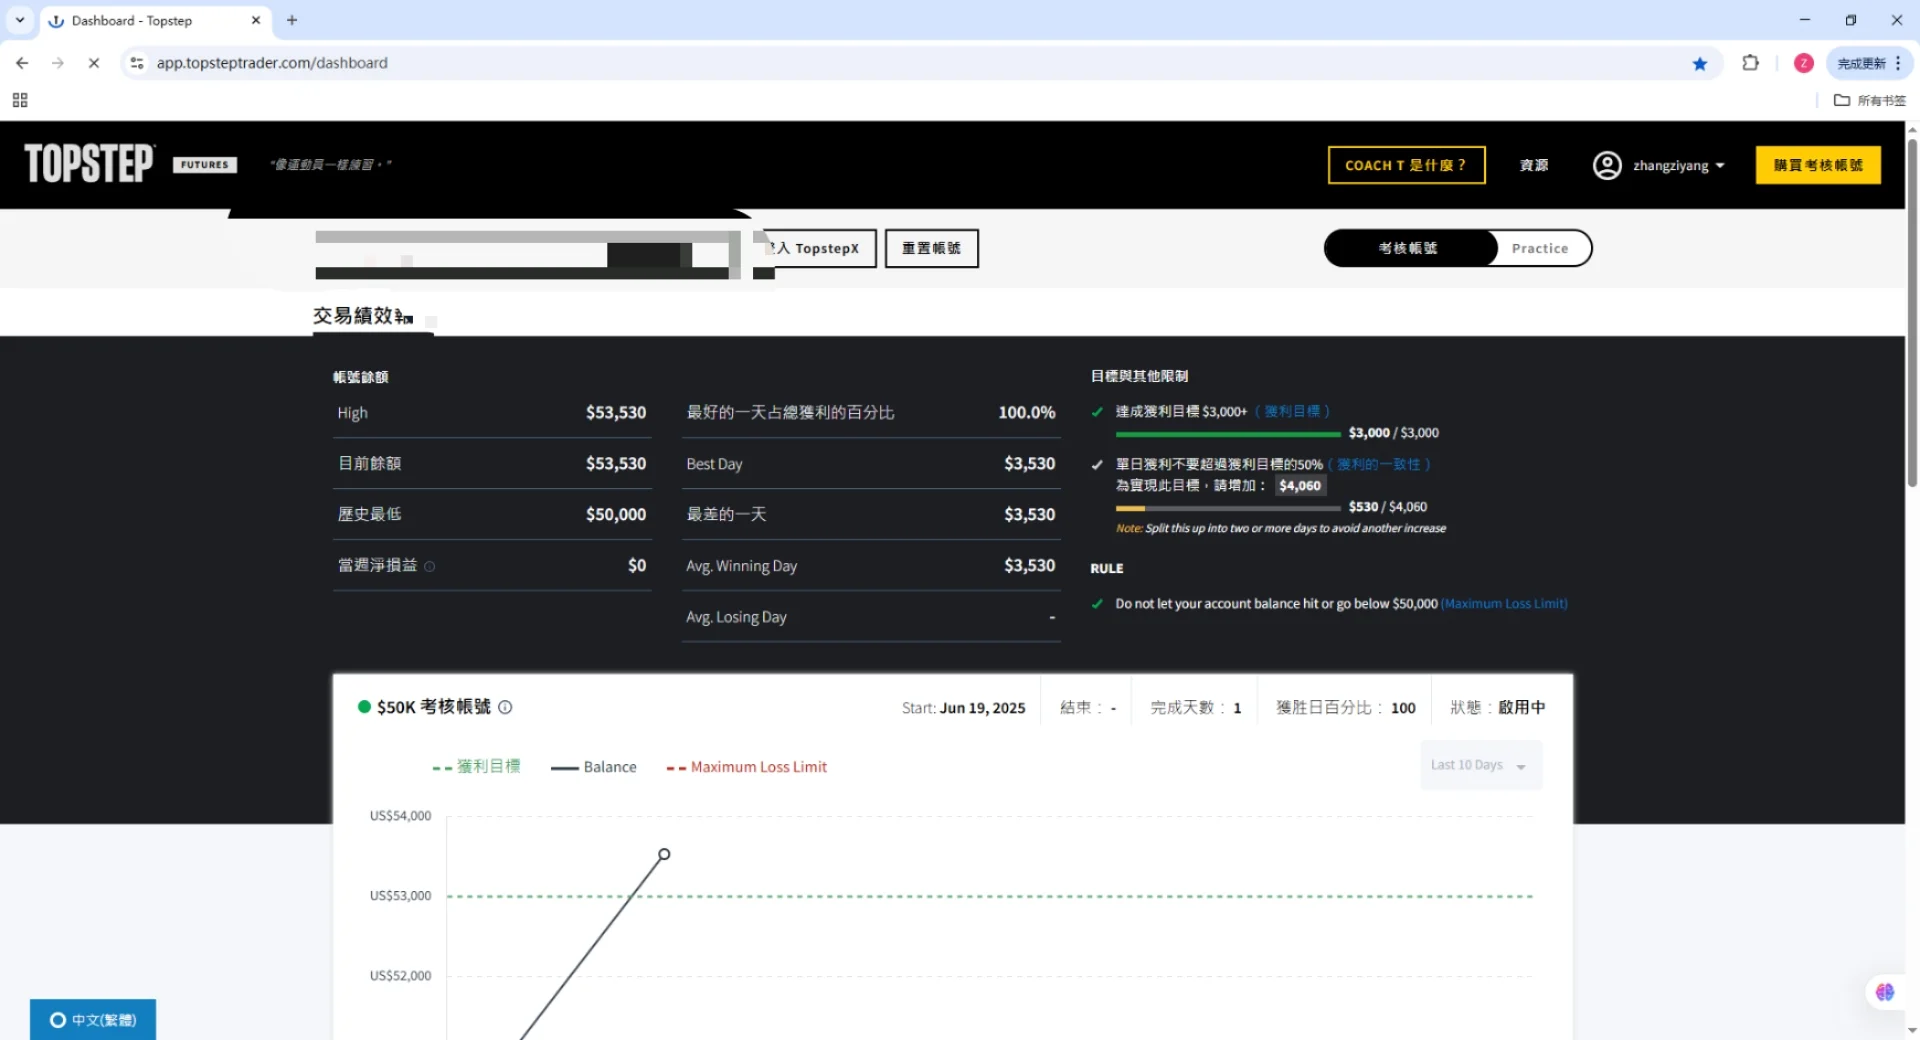Click the checkmark beside the $50,000 rule
1920x1040 pixels.
[1097, 604]
